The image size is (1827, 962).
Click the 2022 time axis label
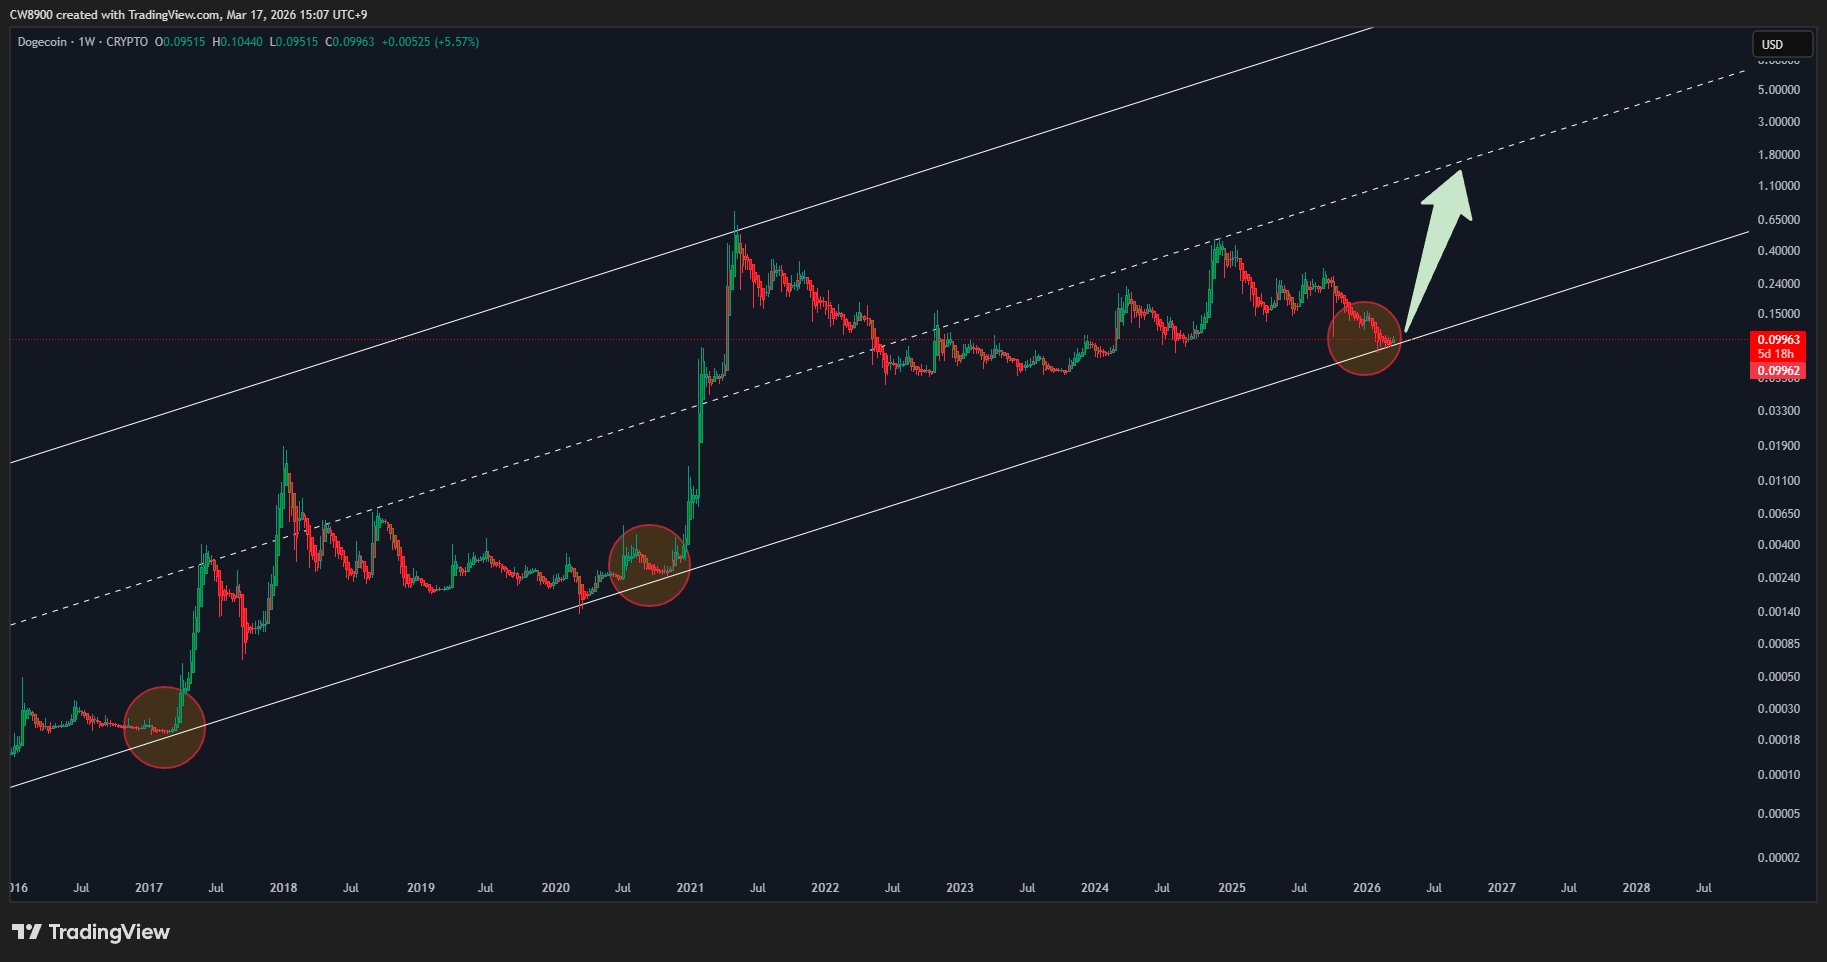pyautogui.click(x=825, y=888)
